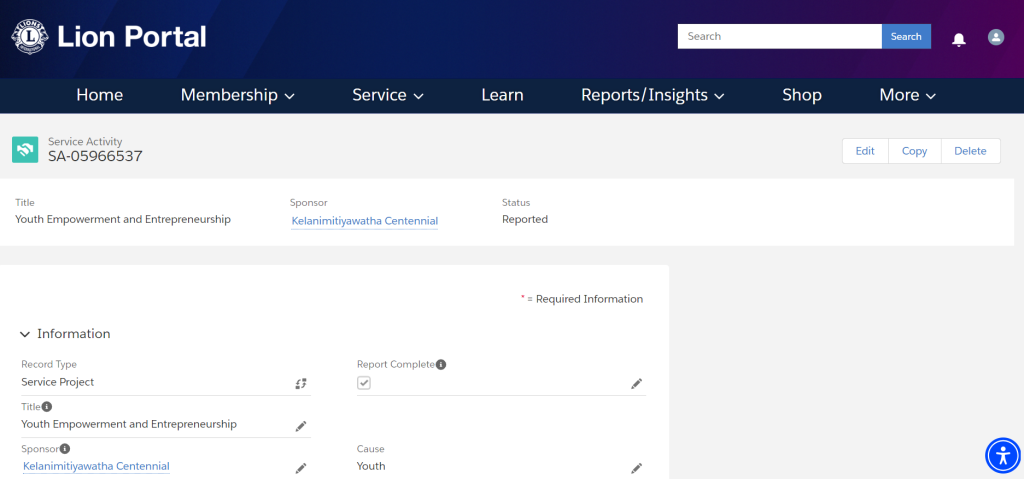Open the Learn page
Screen dimensions: 1024x479
coord(502,95)
